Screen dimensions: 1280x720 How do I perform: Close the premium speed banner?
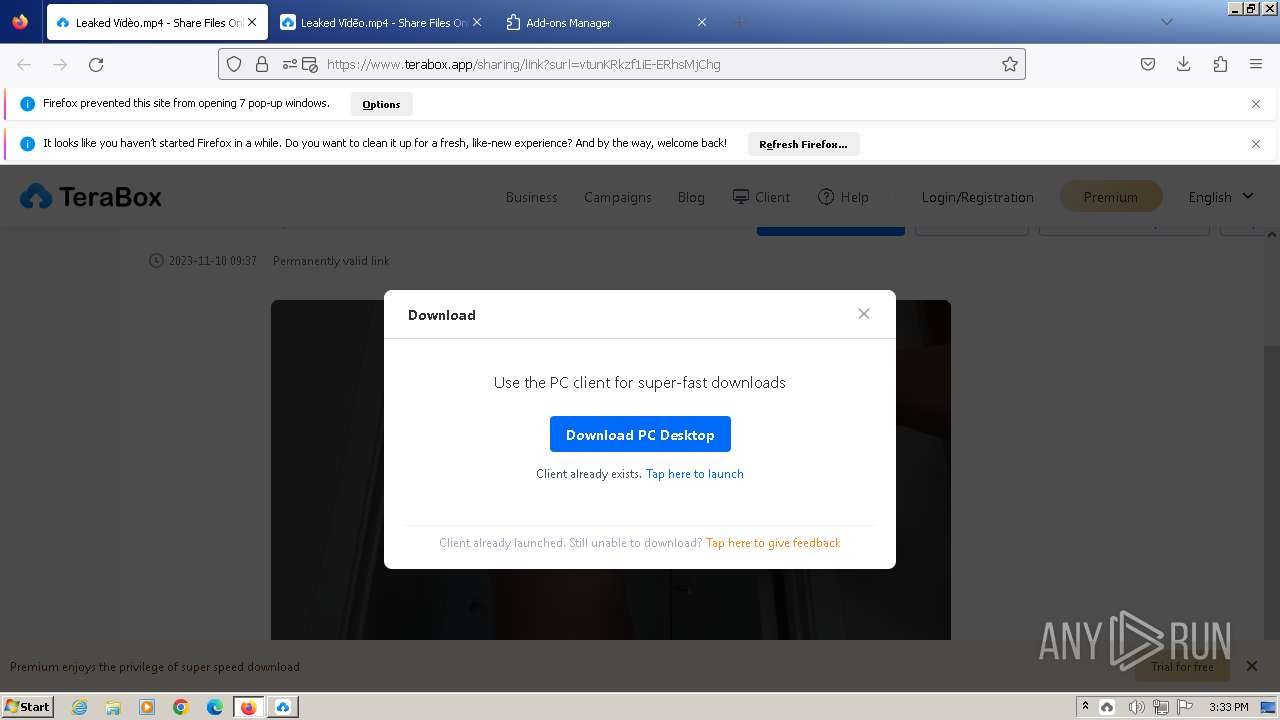tap(1251, 666)
